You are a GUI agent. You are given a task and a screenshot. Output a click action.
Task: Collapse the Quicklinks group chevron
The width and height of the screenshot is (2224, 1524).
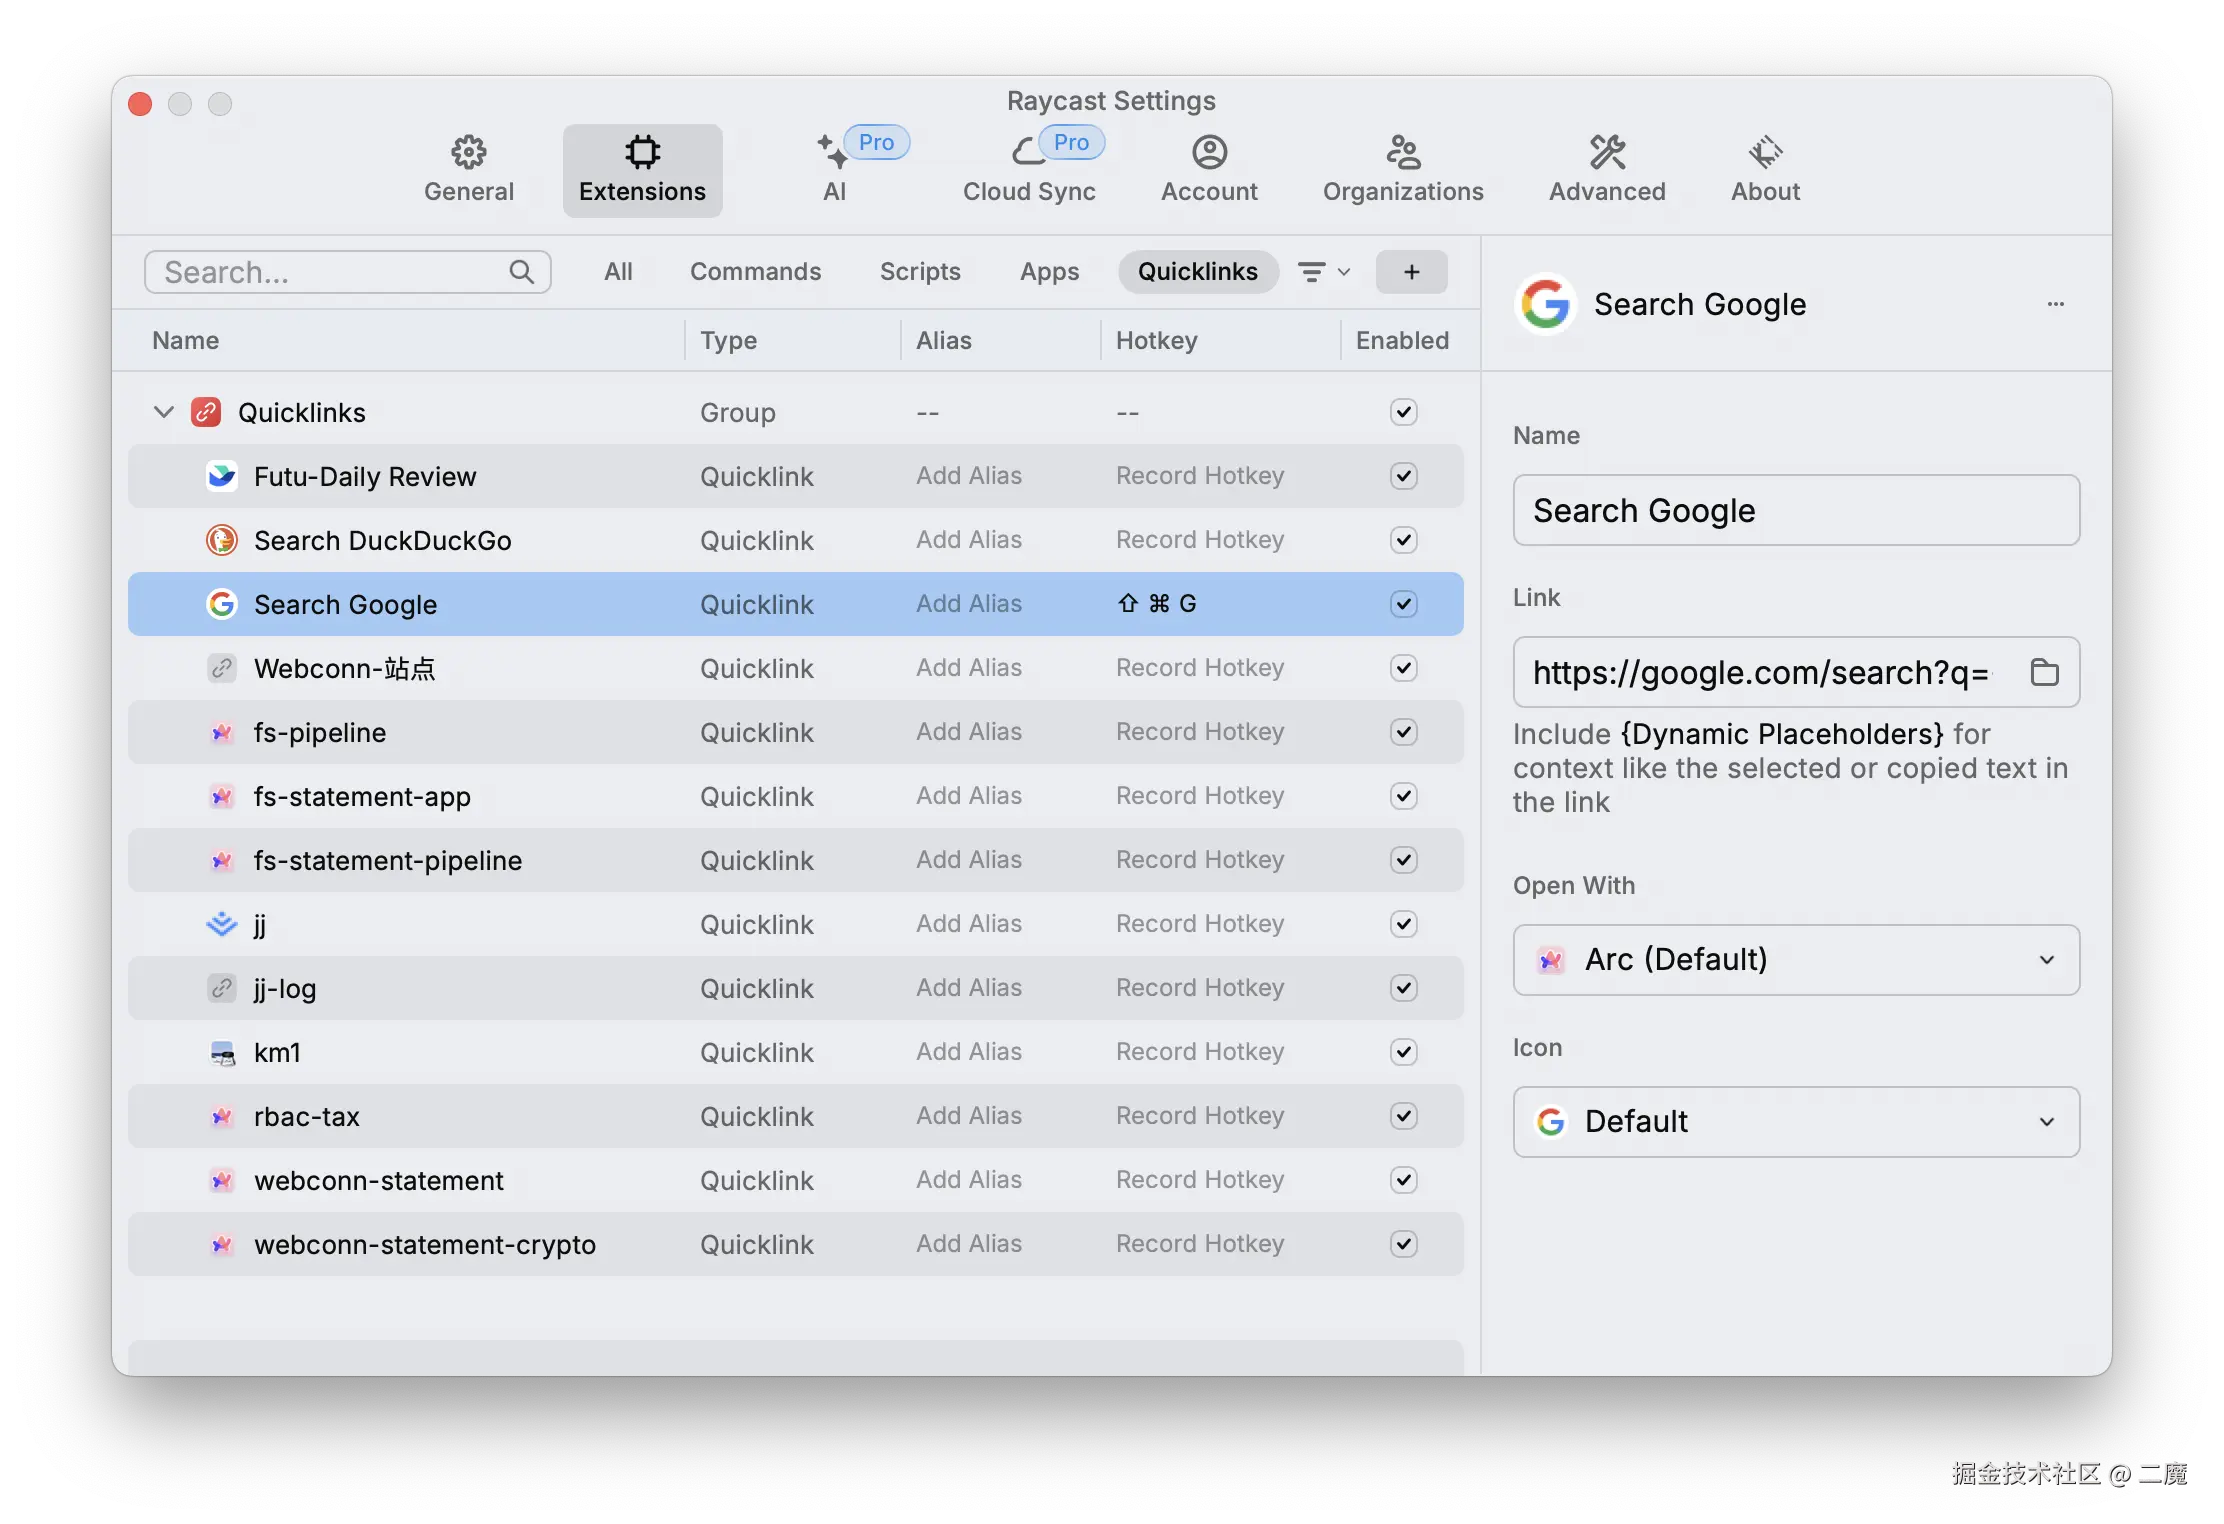[x=164, y=412]
